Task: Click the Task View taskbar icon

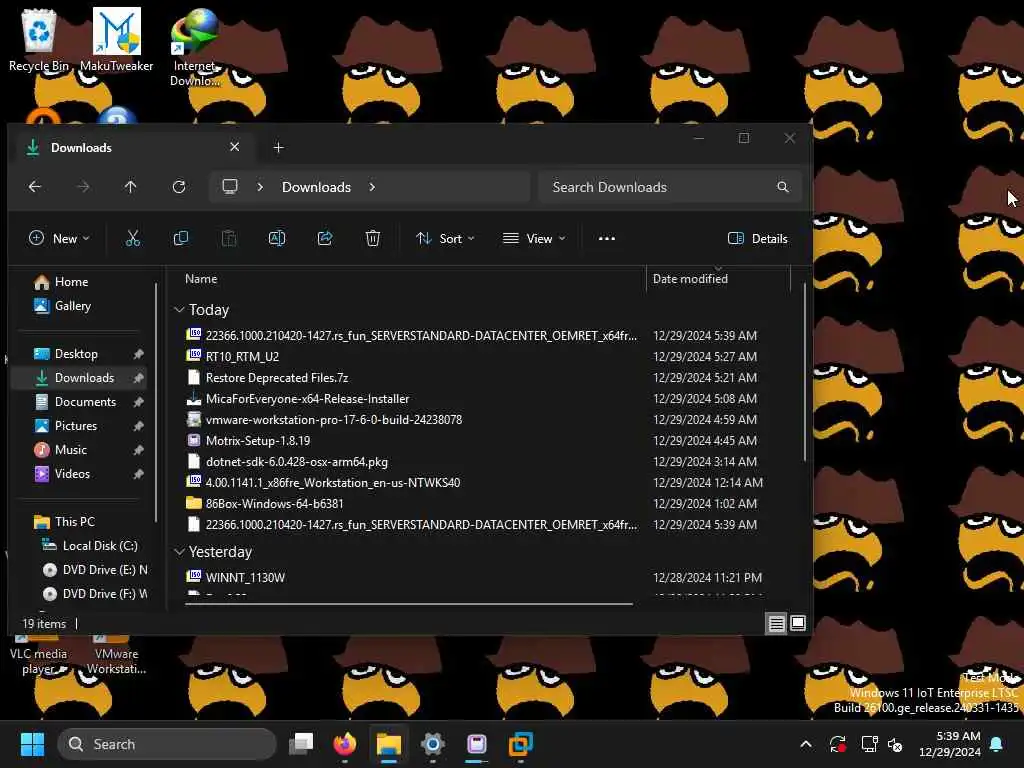Action: (301, 744)
